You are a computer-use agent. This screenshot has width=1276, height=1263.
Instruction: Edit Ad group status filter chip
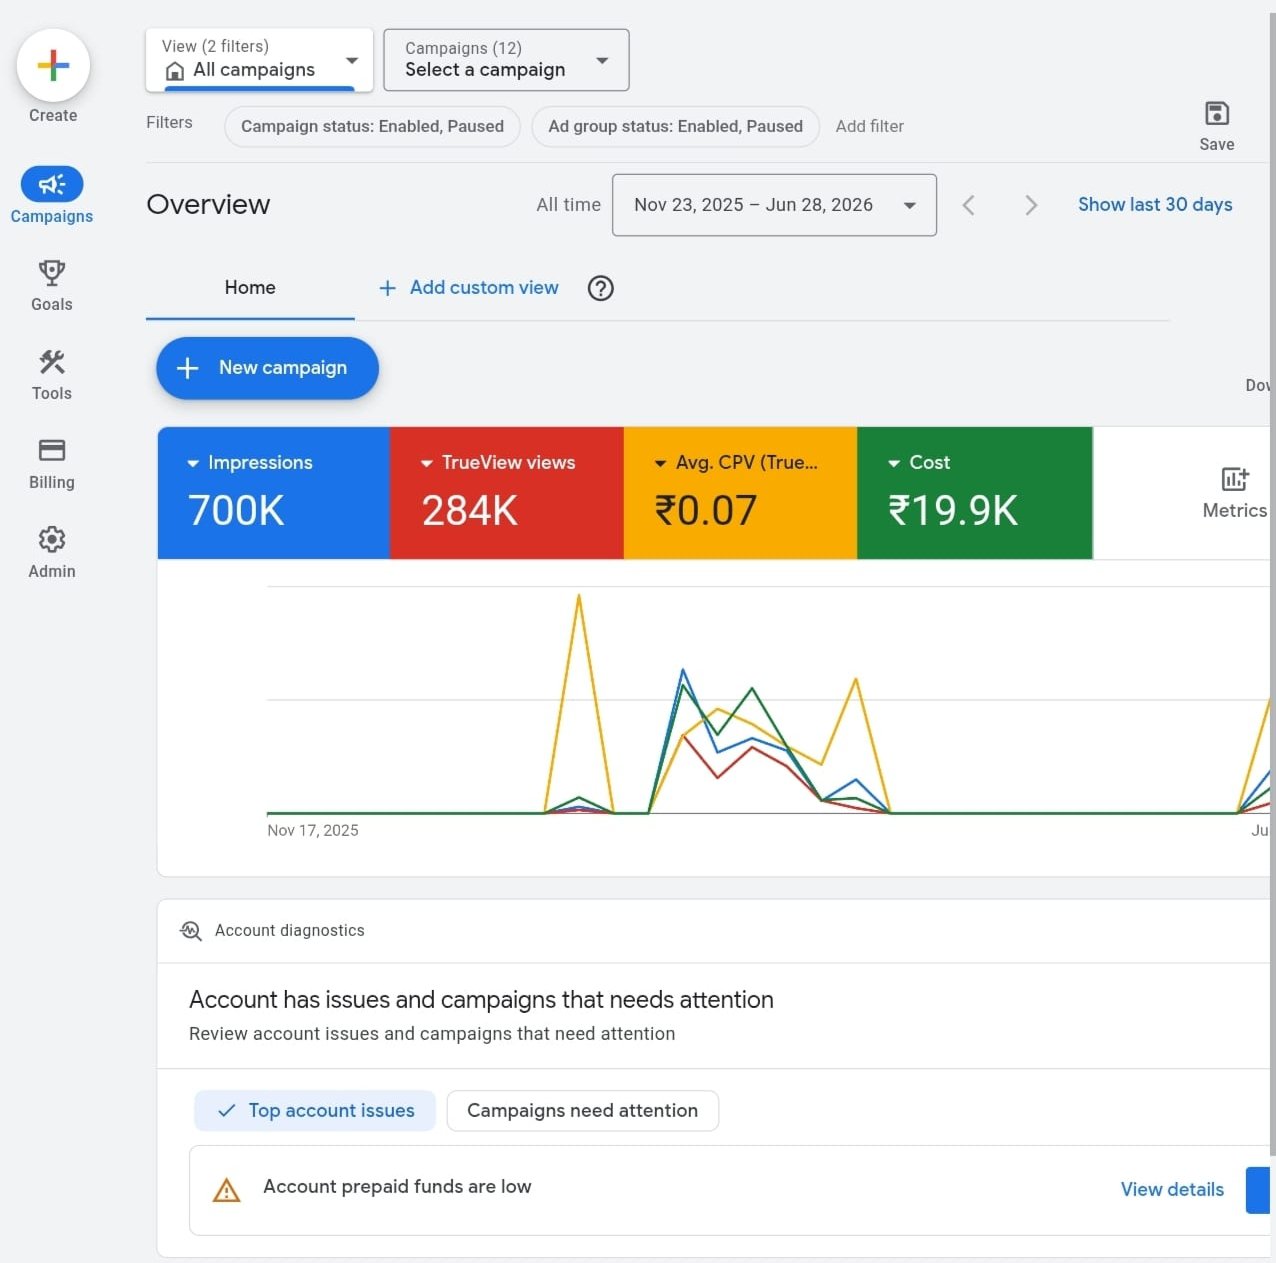pos(675,127)
